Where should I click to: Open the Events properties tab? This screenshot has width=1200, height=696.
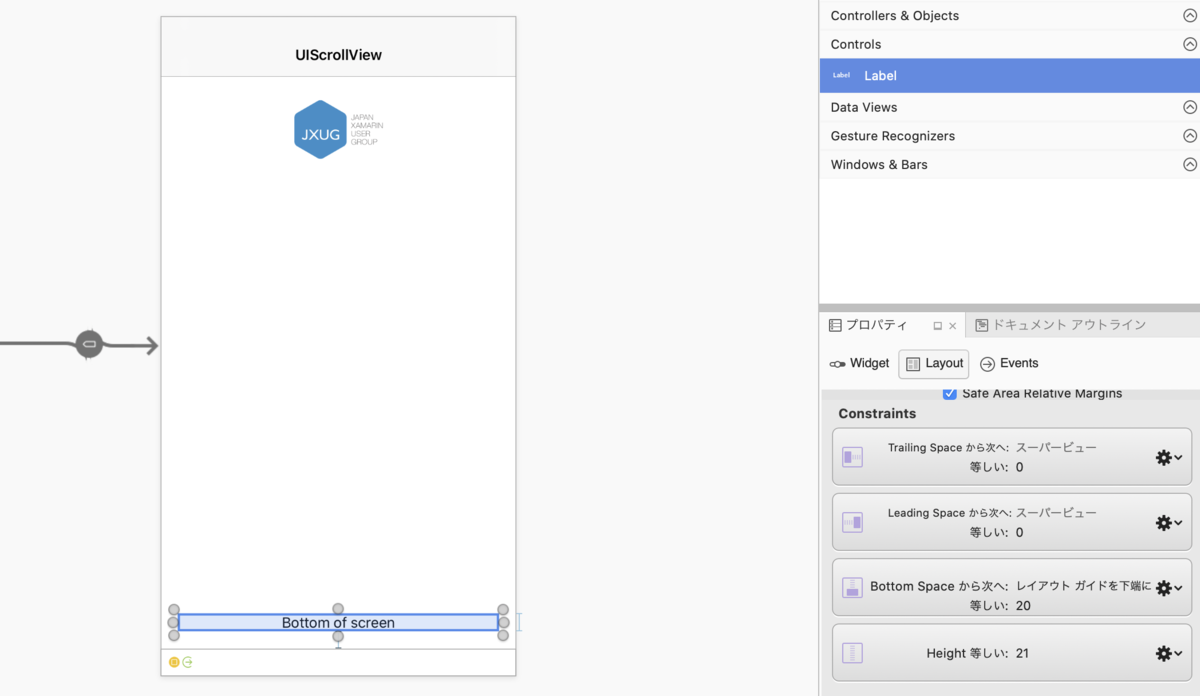pos(1009,363)
